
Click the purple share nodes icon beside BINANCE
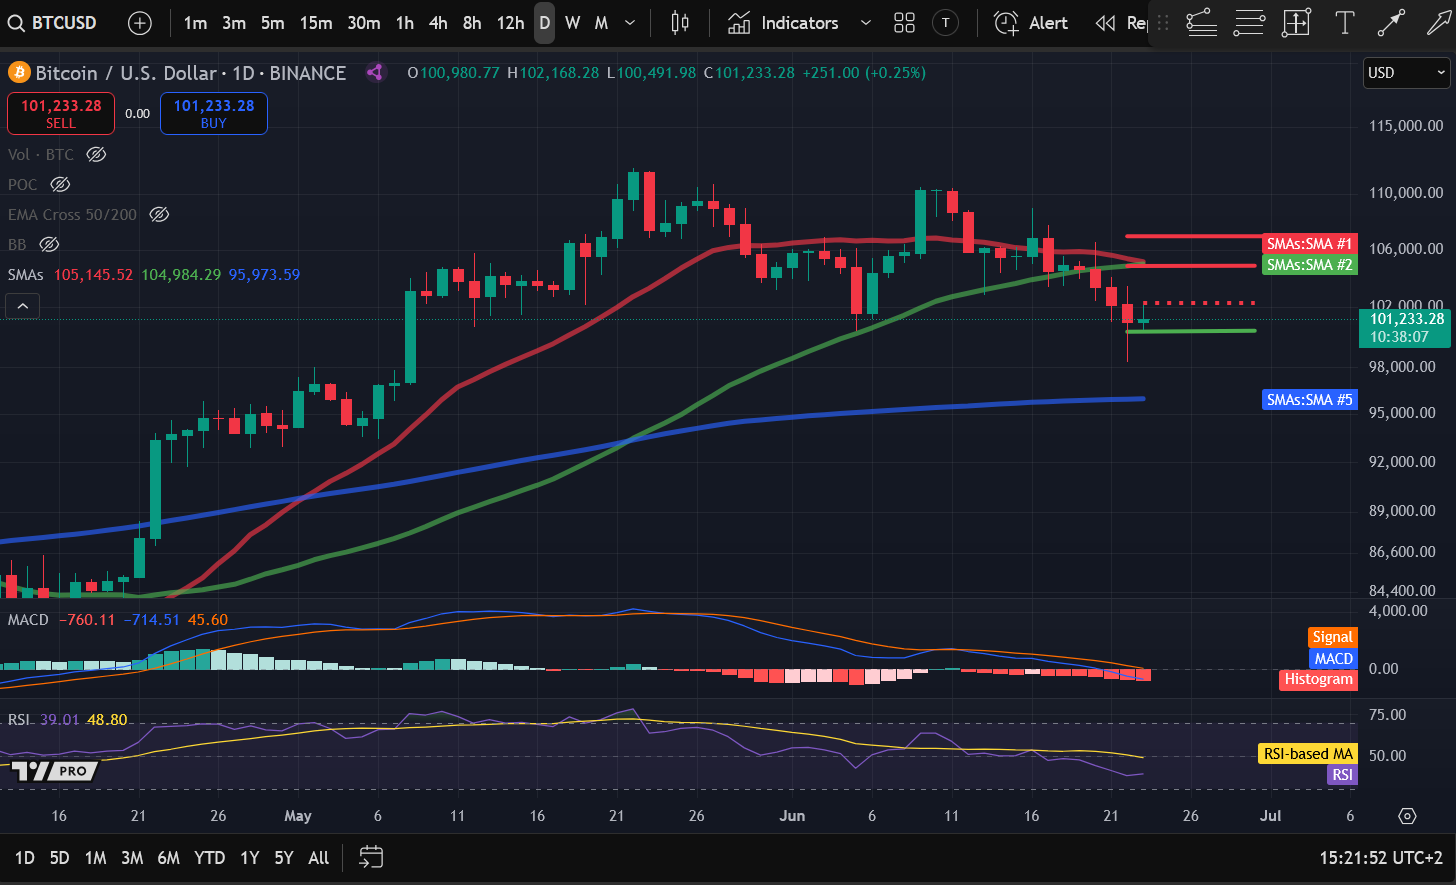[375, 72]
